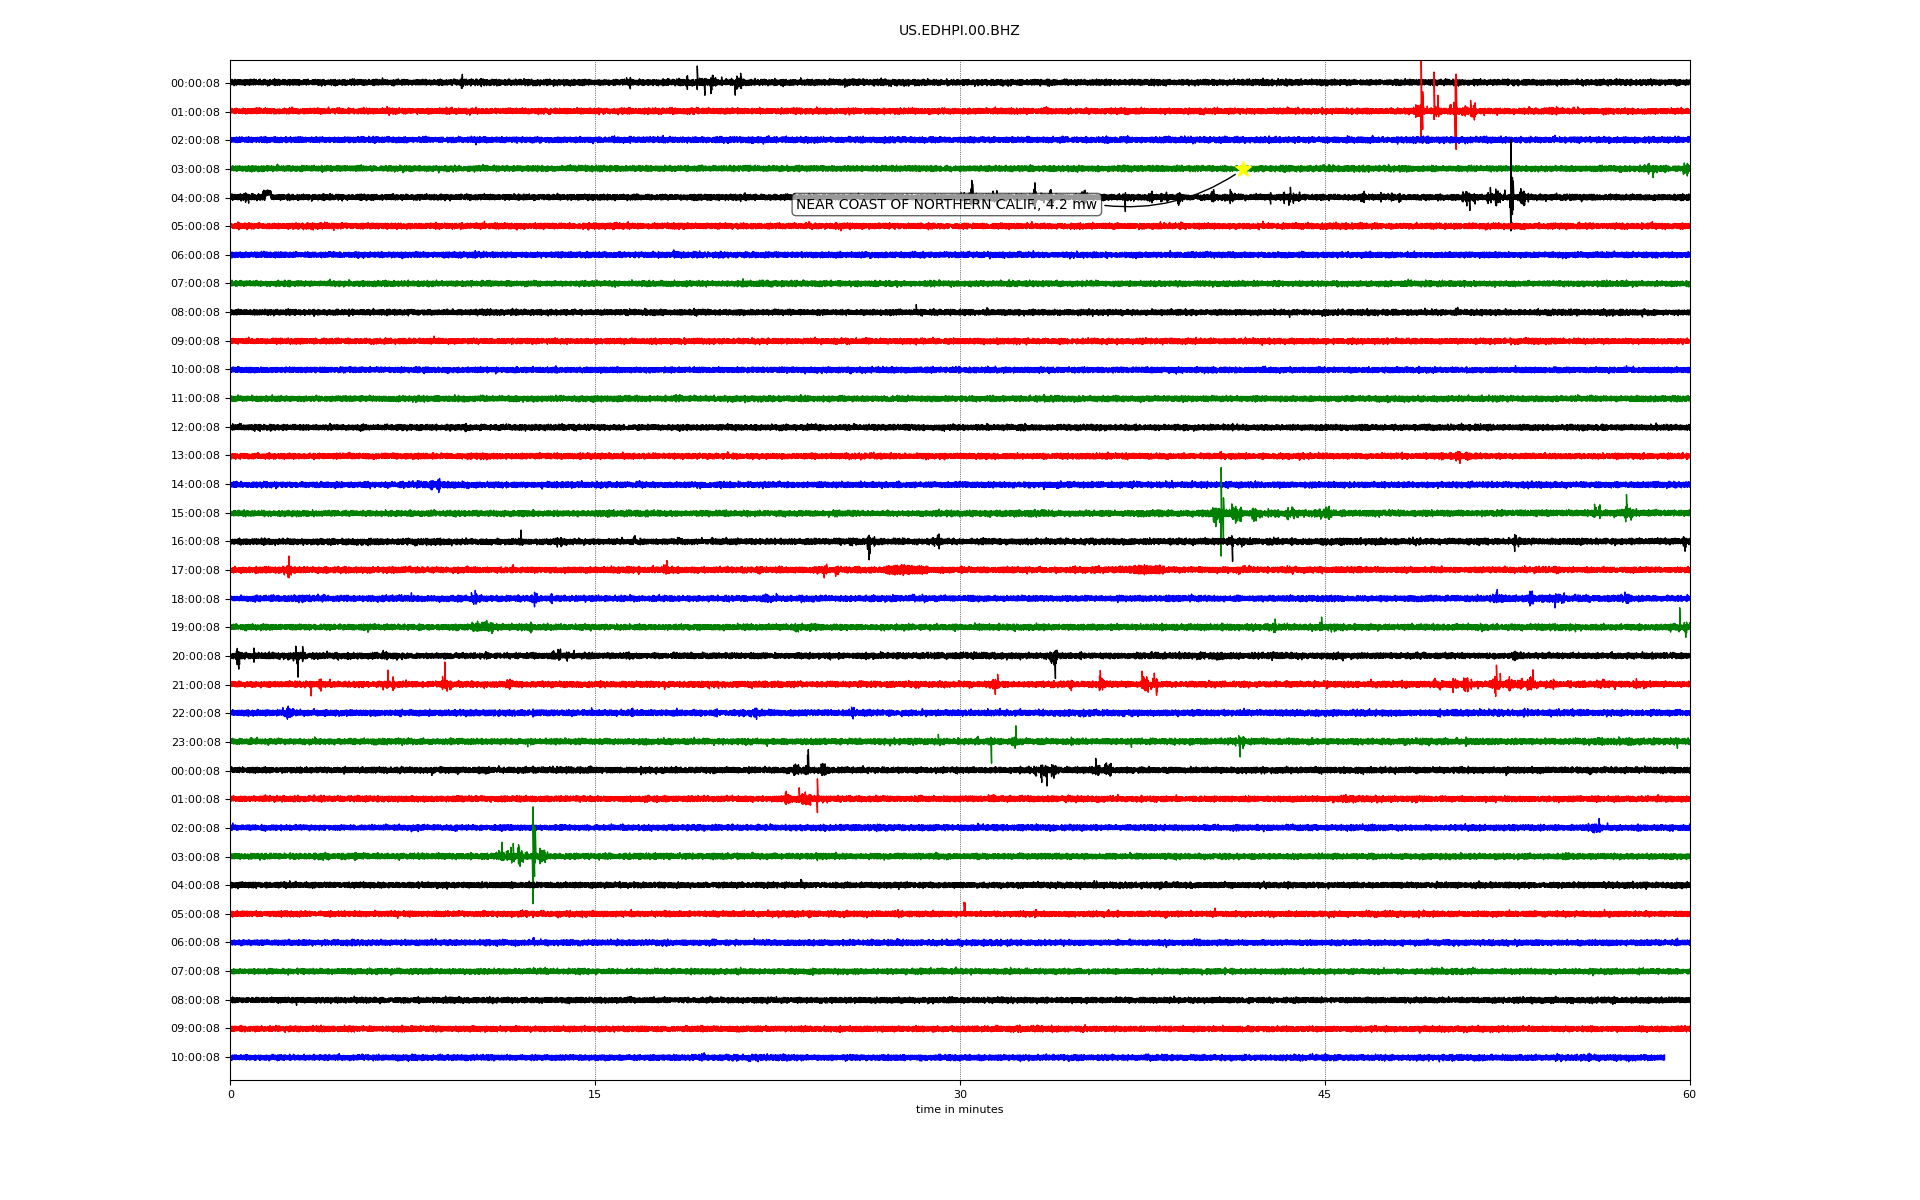
Task: Select the 11:00:08 trace time label
Action: coord(195,399)
